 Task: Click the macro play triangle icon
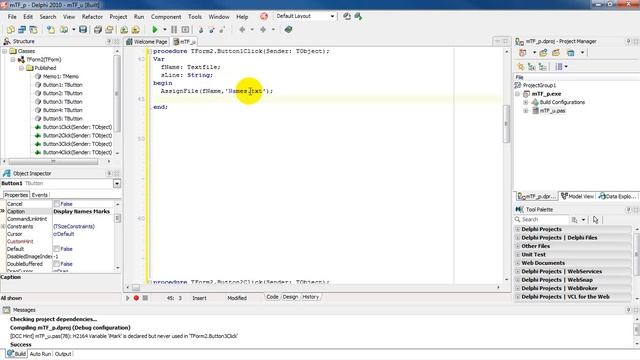pos(128,298)
